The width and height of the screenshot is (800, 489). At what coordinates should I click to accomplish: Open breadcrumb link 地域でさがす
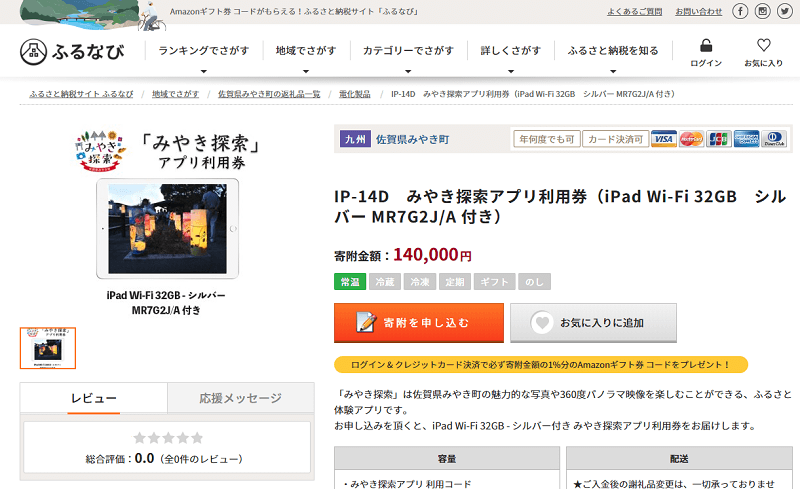click(x=175, y=94)
